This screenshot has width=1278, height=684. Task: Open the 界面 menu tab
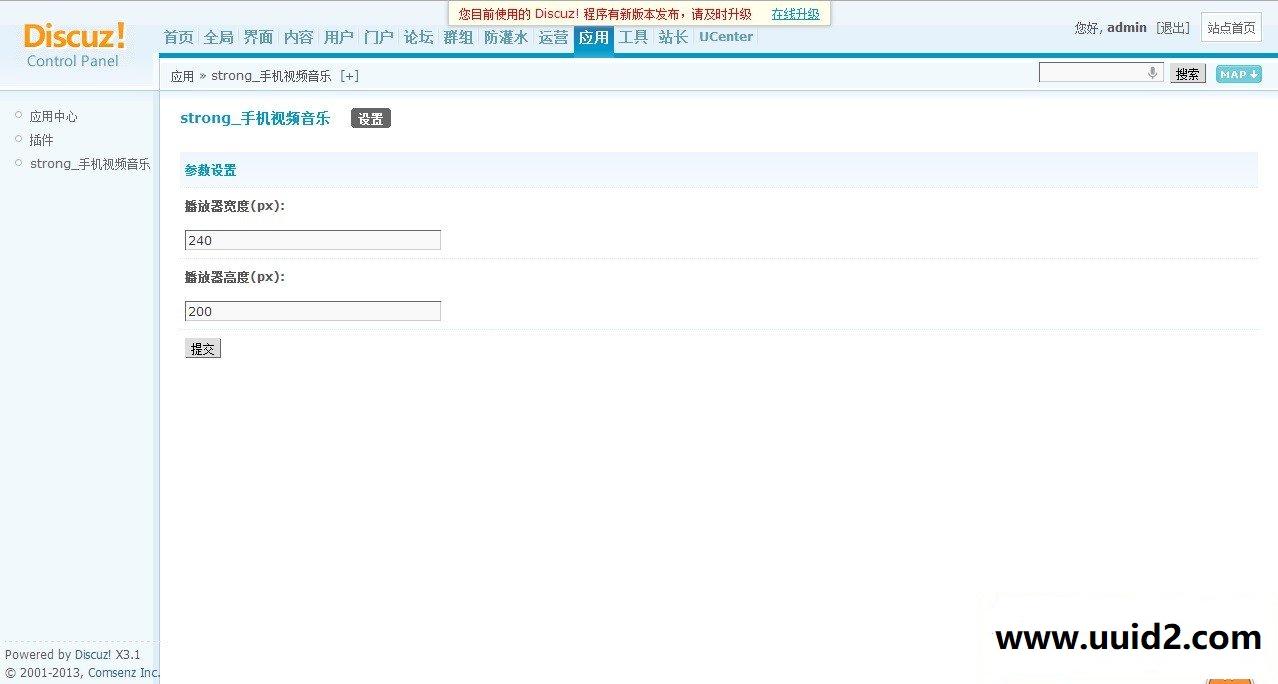(258, 37)
